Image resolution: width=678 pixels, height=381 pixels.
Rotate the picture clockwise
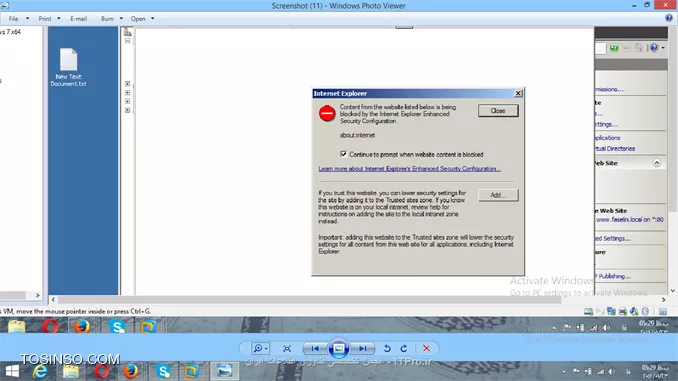404,349
